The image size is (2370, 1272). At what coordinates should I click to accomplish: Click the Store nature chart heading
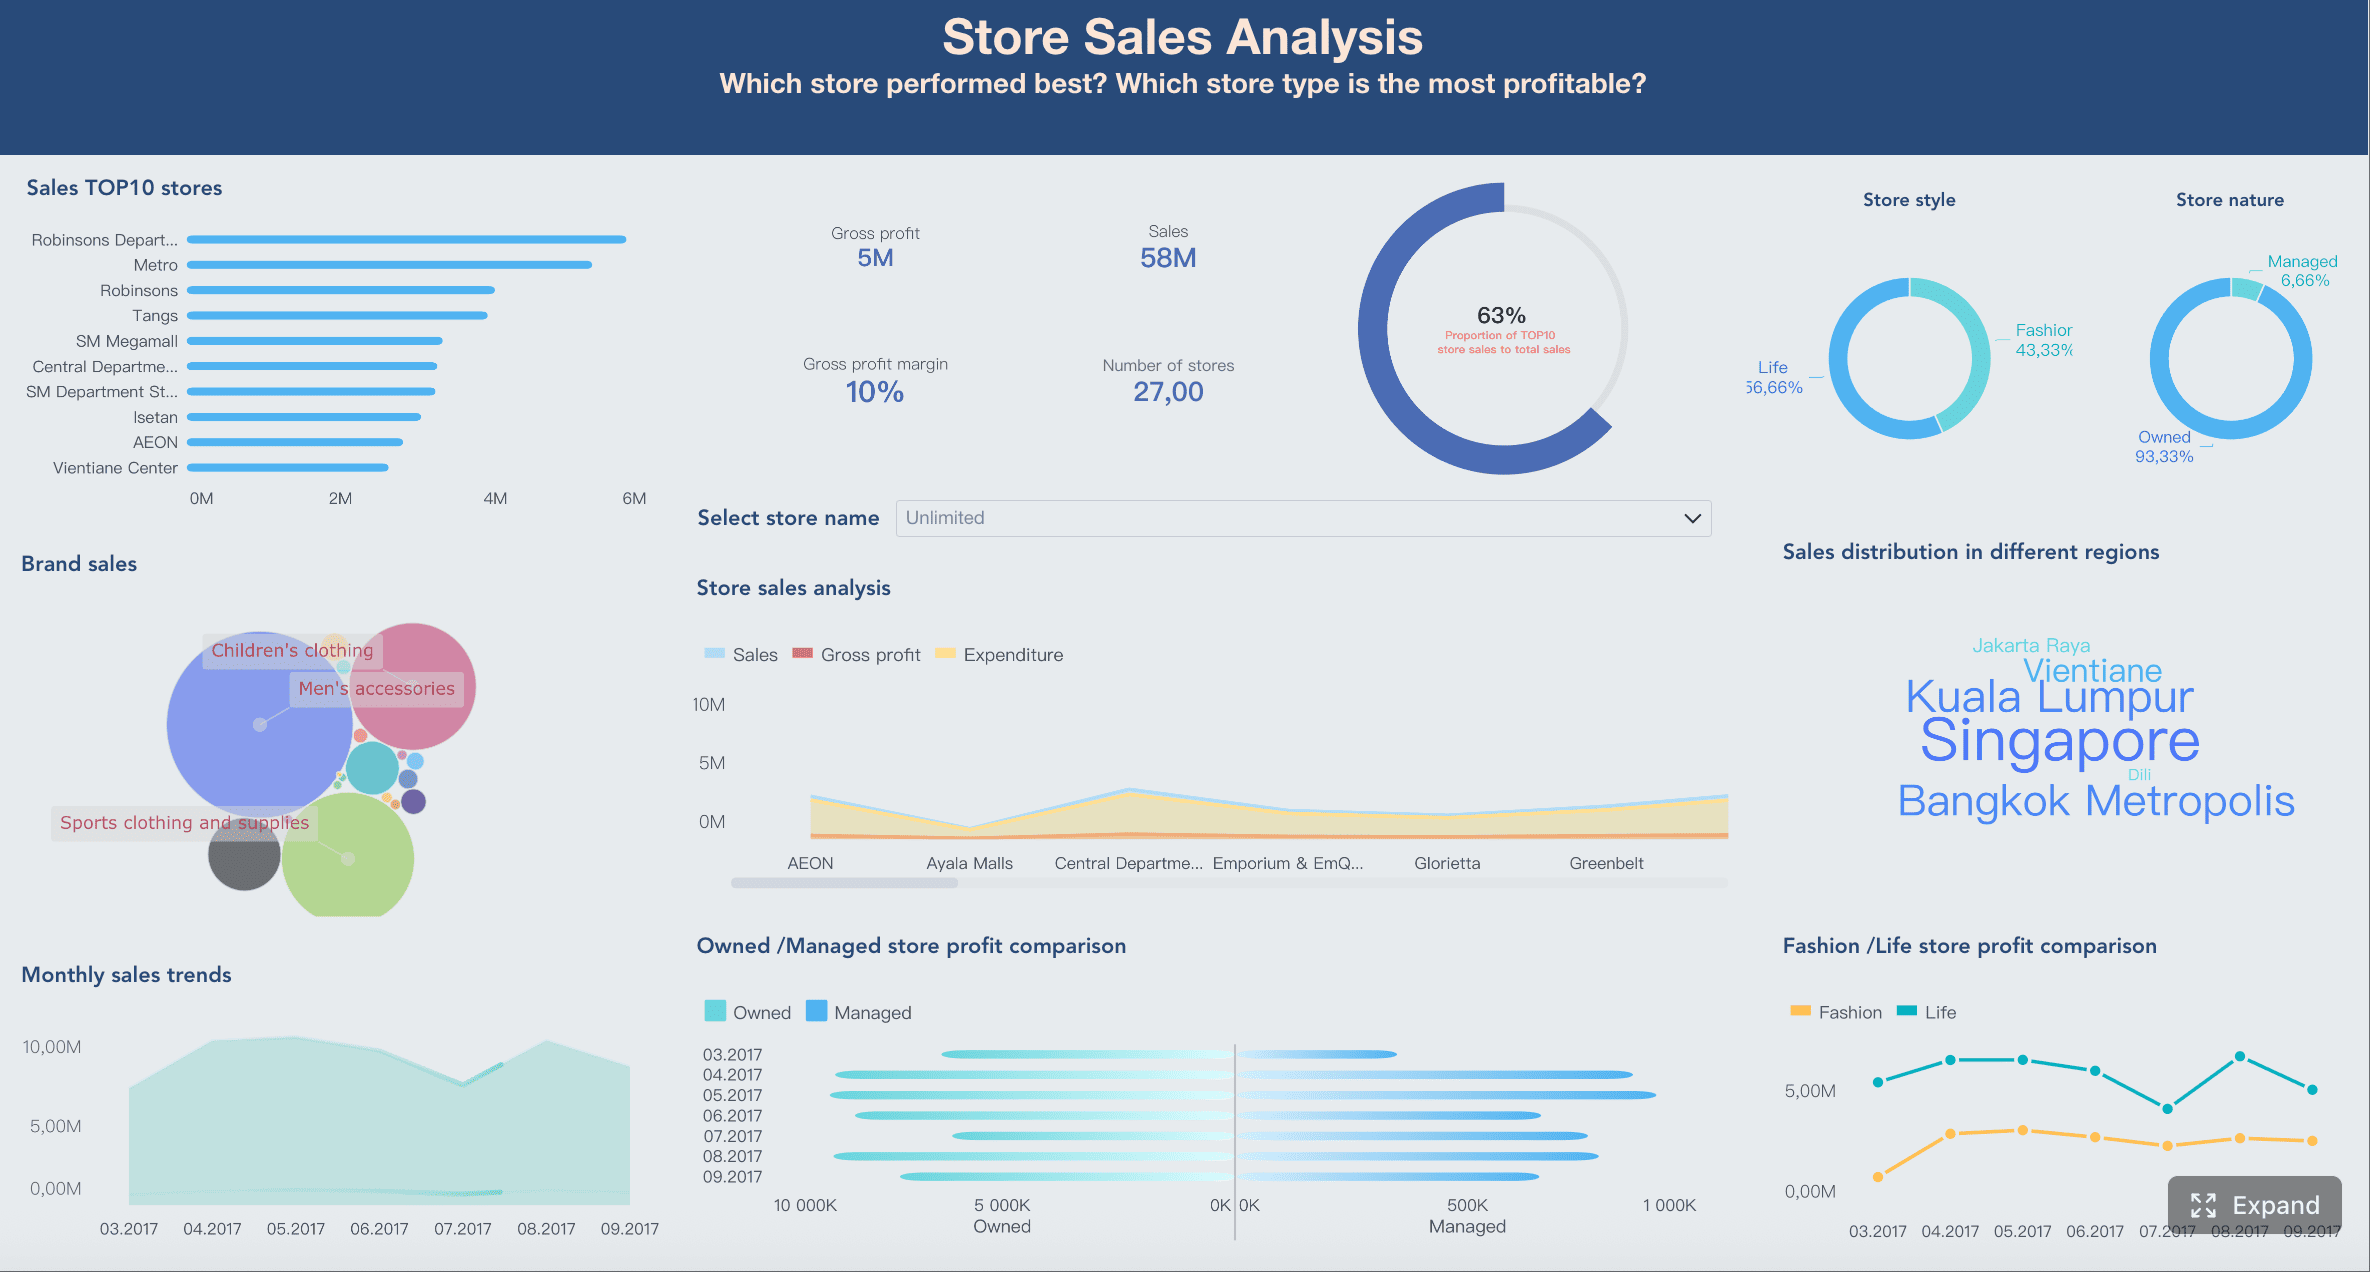[2229, 199]
